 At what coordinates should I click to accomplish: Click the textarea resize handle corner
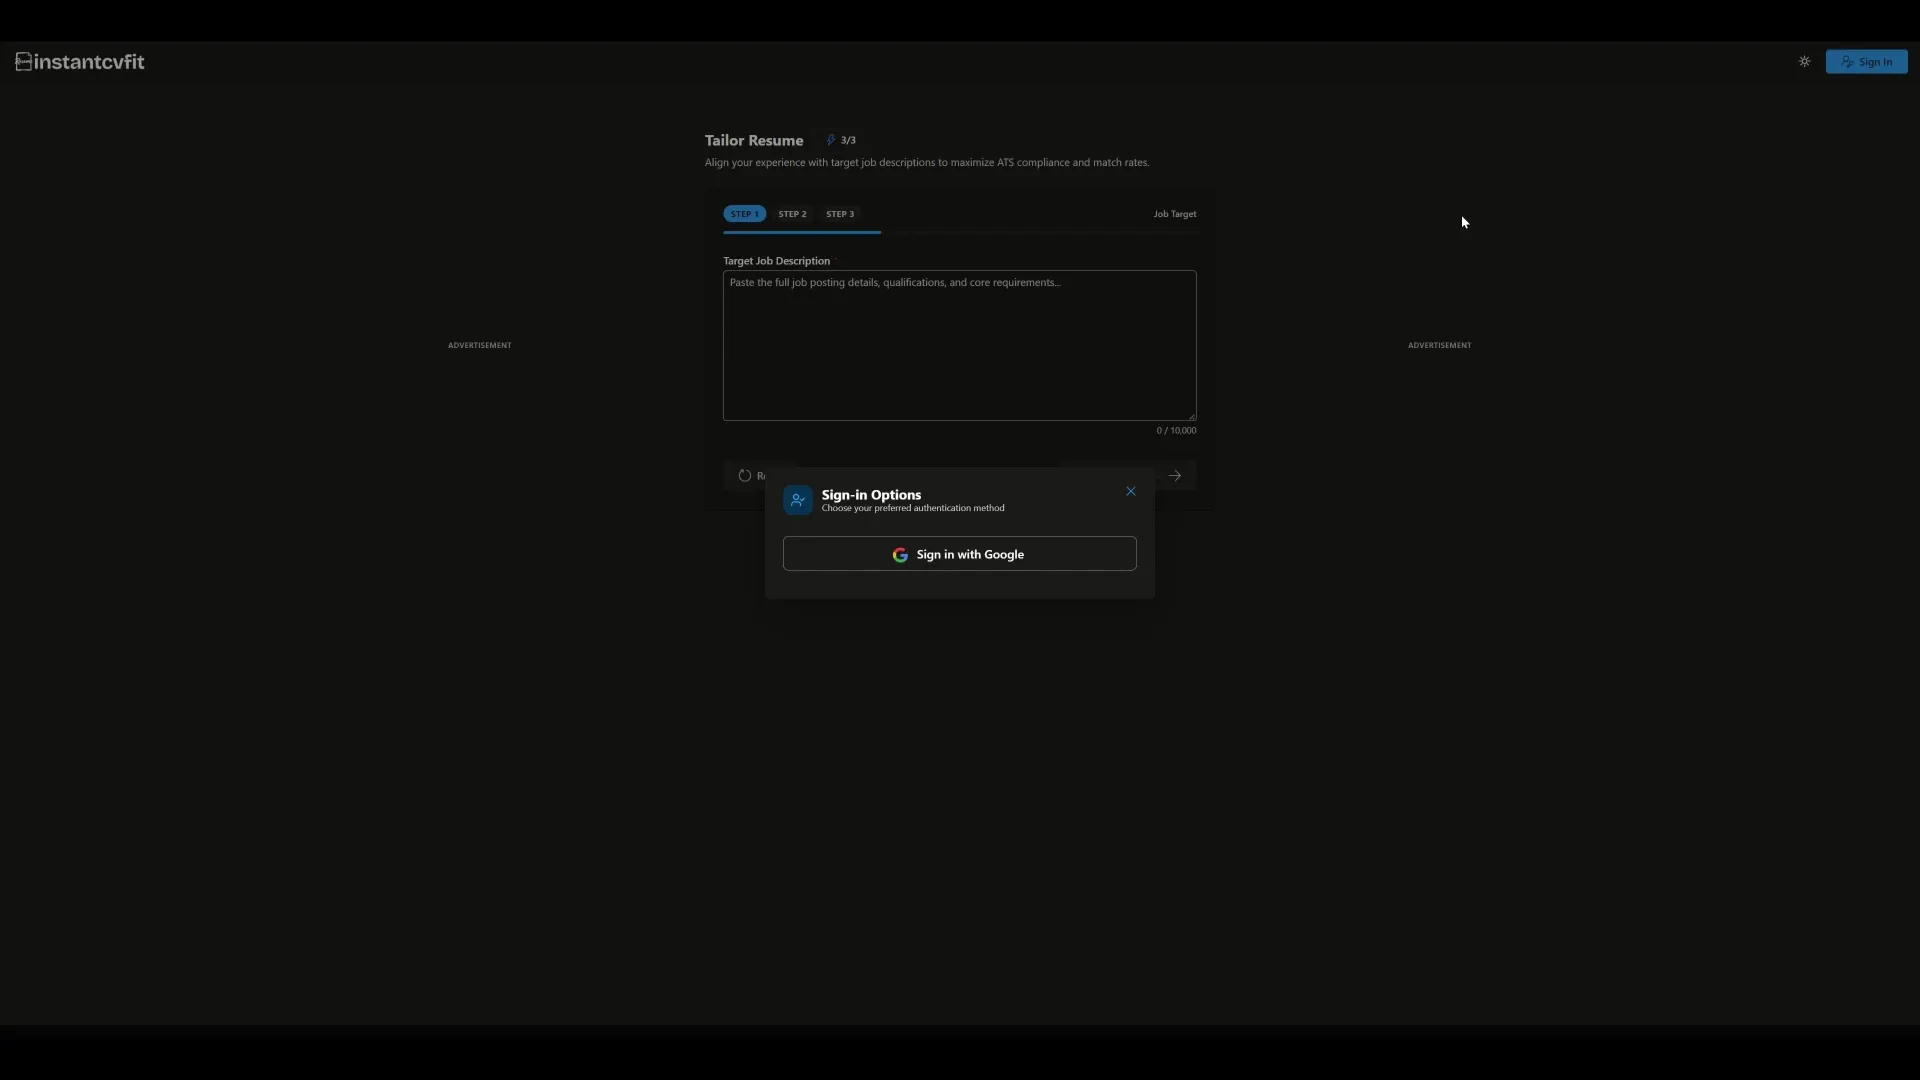point(1191,416)
